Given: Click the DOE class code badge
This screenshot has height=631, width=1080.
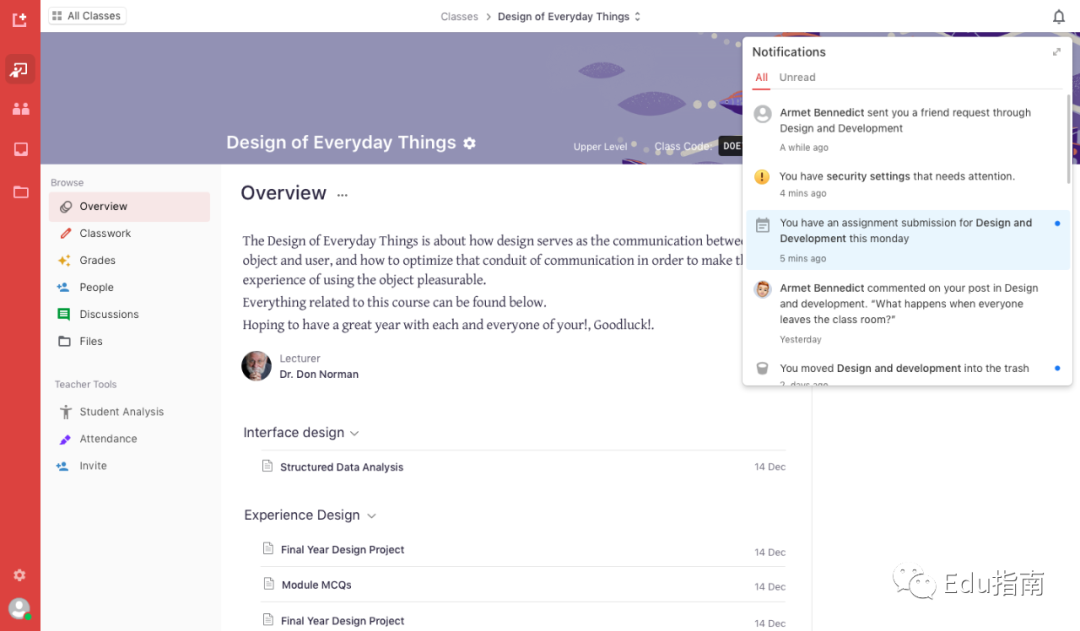Looking at the screenshot, I should coord(731,146).
